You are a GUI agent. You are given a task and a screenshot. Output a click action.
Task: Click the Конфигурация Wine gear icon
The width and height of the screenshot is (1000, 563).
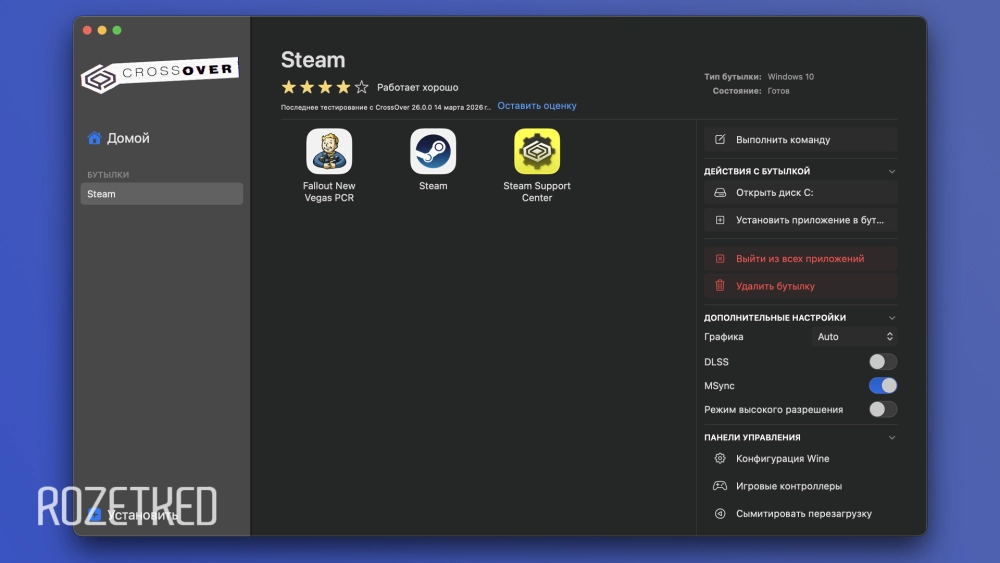720,459
